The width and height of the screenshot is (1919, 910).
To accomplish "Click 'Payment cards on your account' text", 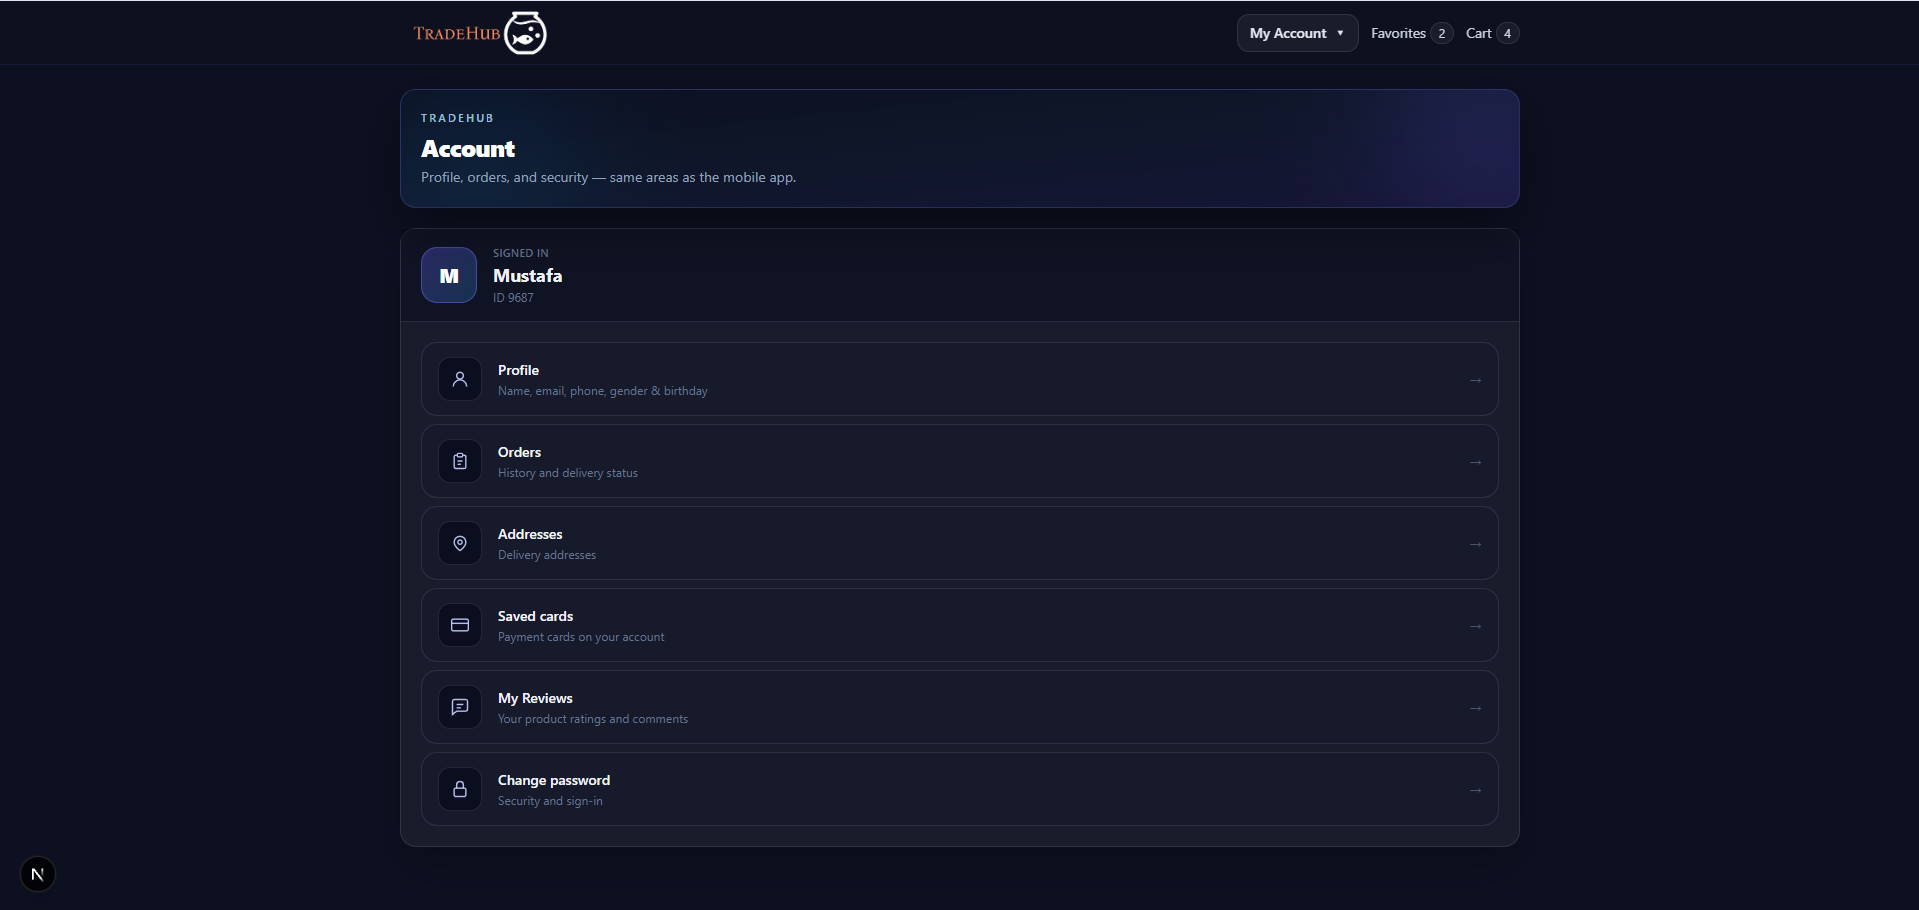I will click(x=581, y=637).
